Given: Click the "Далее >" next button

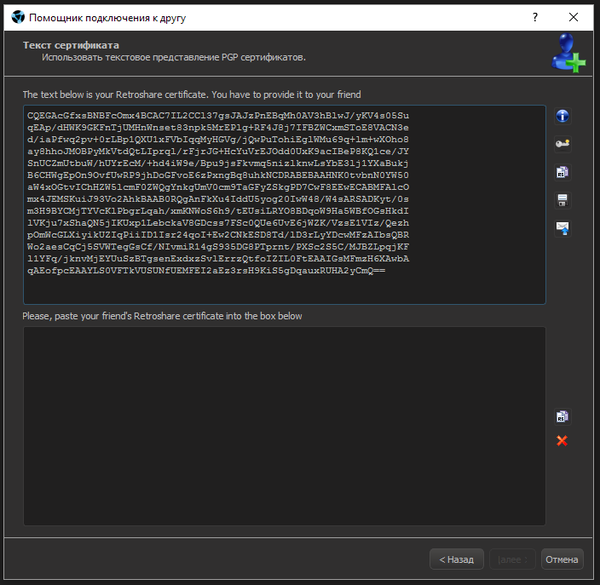Looking at the screenshot, I should pos(512,559).
